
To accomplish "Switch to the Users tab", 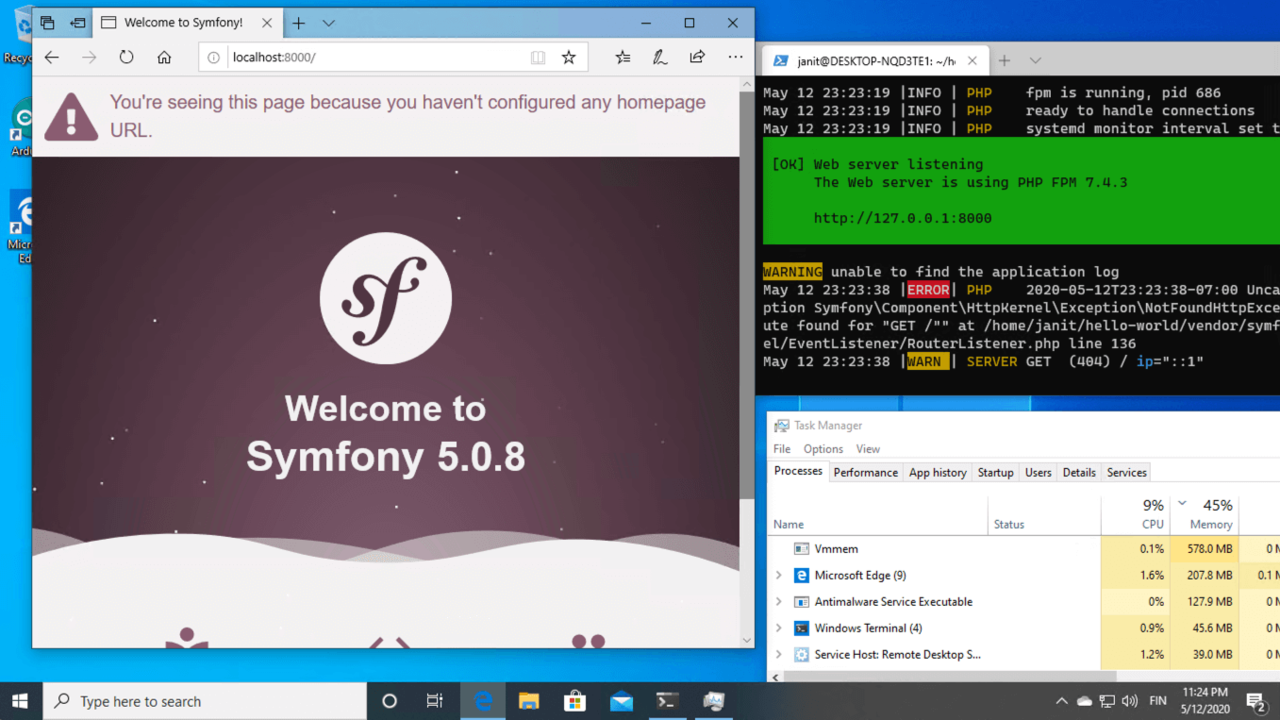I will coord(1038,472).
